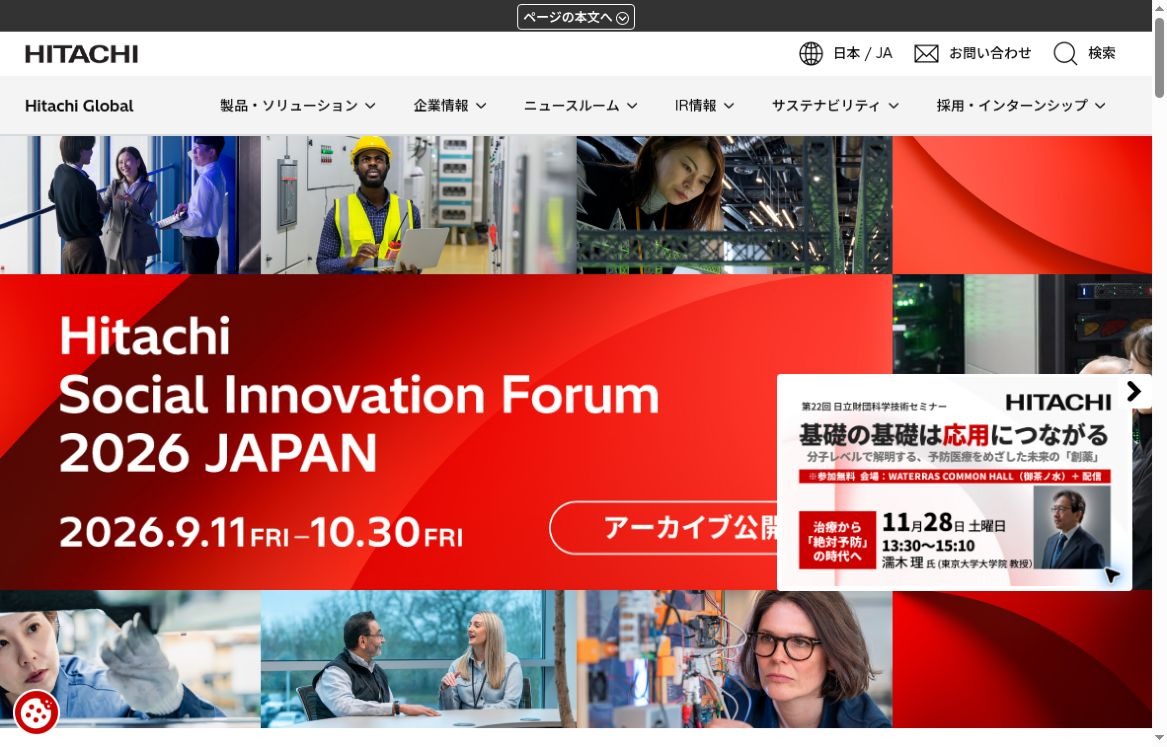This screenshot has width=1167, height=747.
Task: Expand ニュースルーム menu
Action: tap(580, 106)
